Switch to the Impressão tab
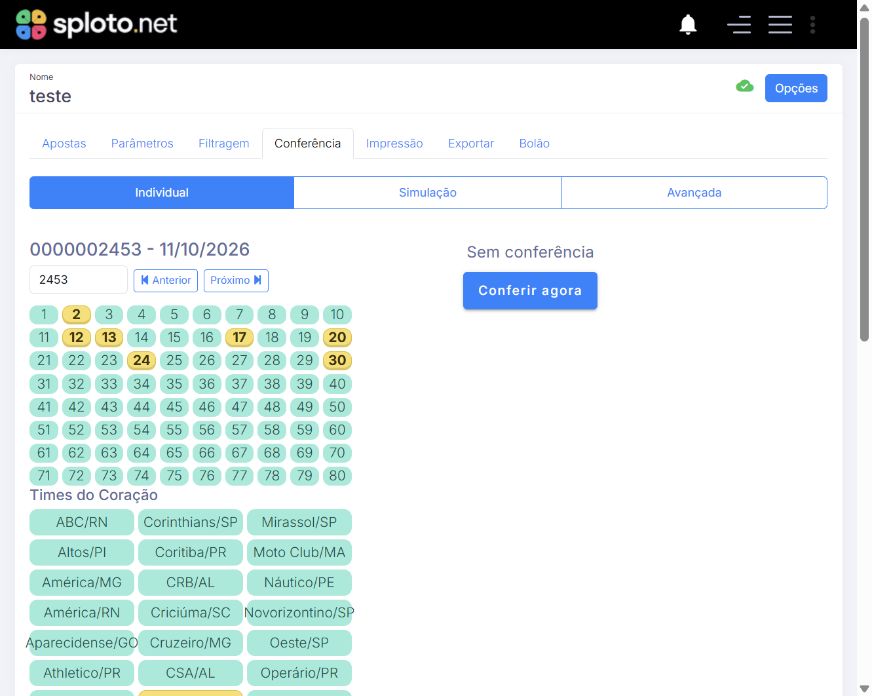This screenshot has width=872, height=696. [394, 143]
